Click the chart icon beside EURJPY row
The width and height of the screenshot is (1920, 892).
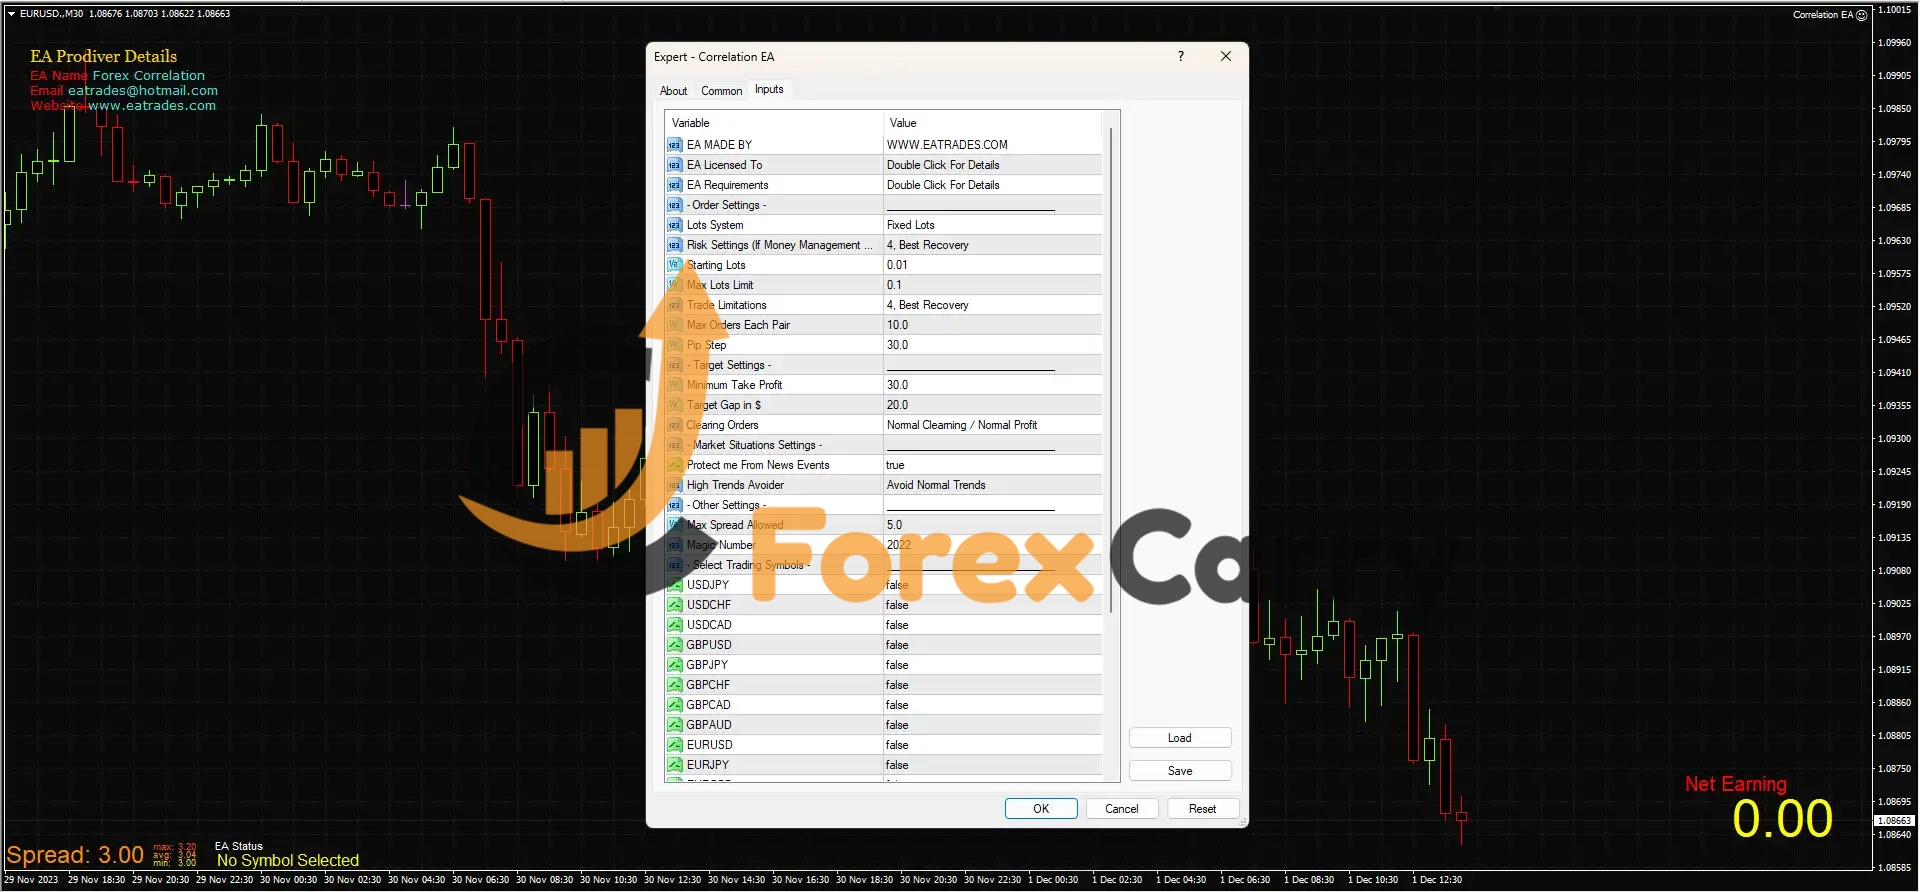click(674, 765)
